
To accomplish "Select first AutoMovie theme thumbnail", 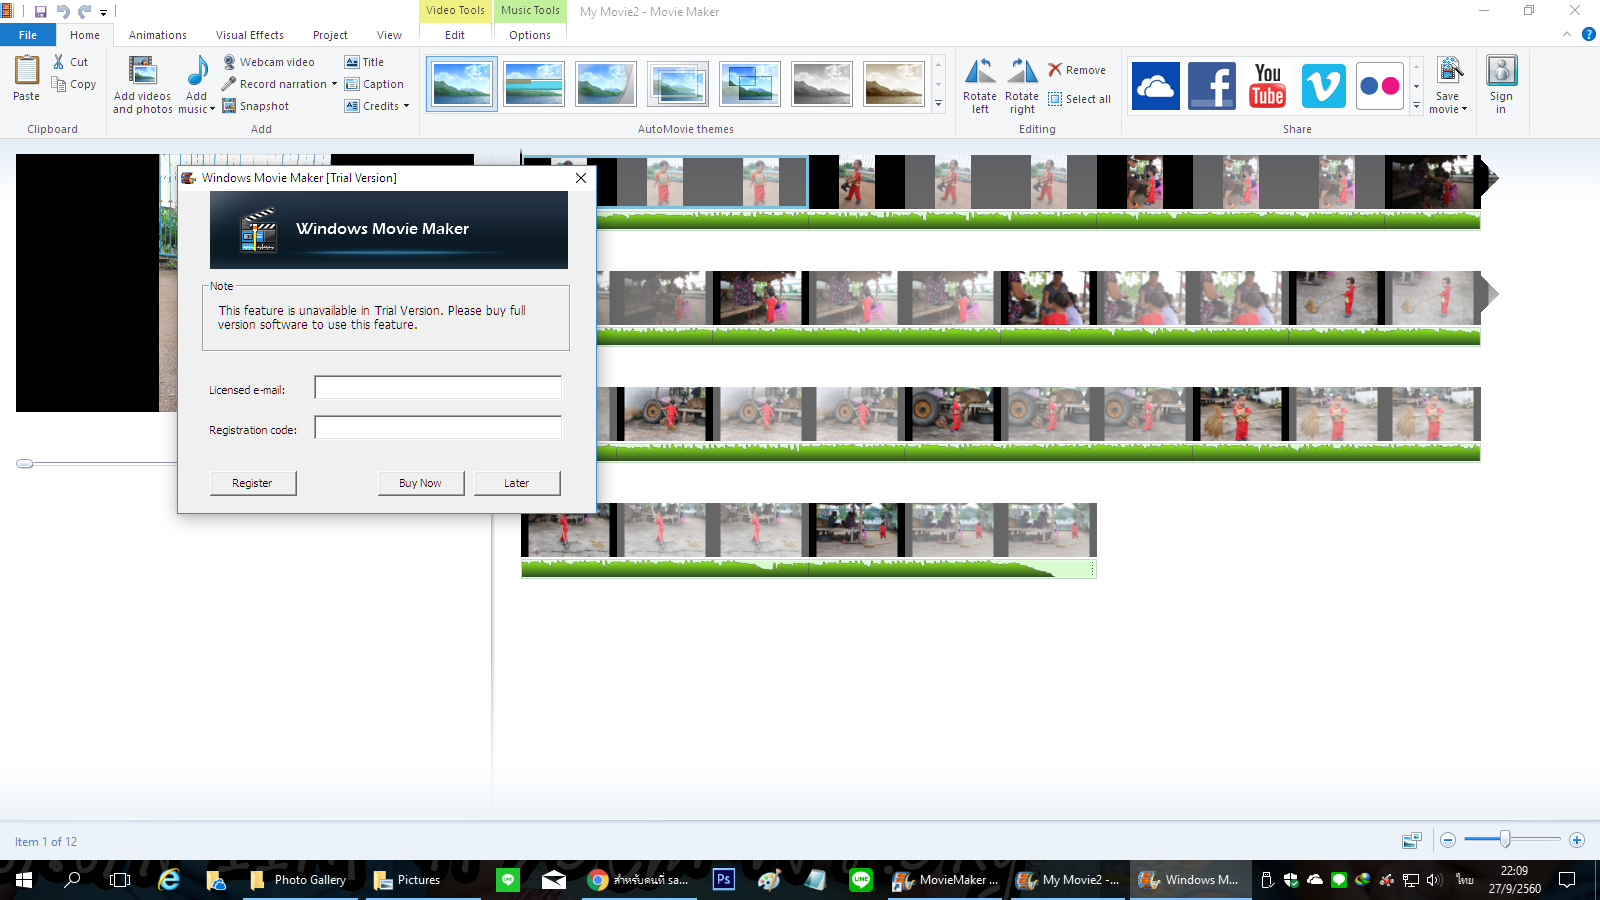I will (462, 84).
